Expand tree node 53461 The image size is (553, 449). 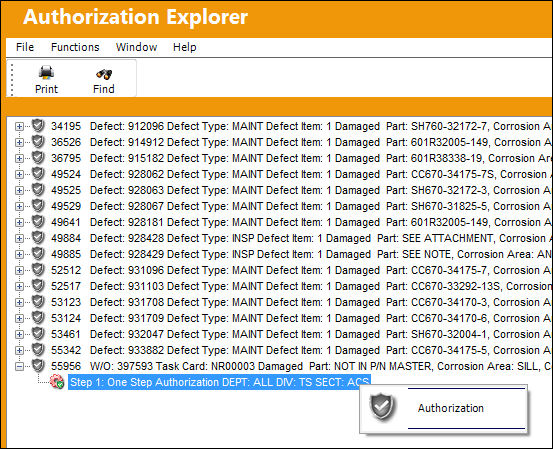pyautogui.click(x=19, y=334)
